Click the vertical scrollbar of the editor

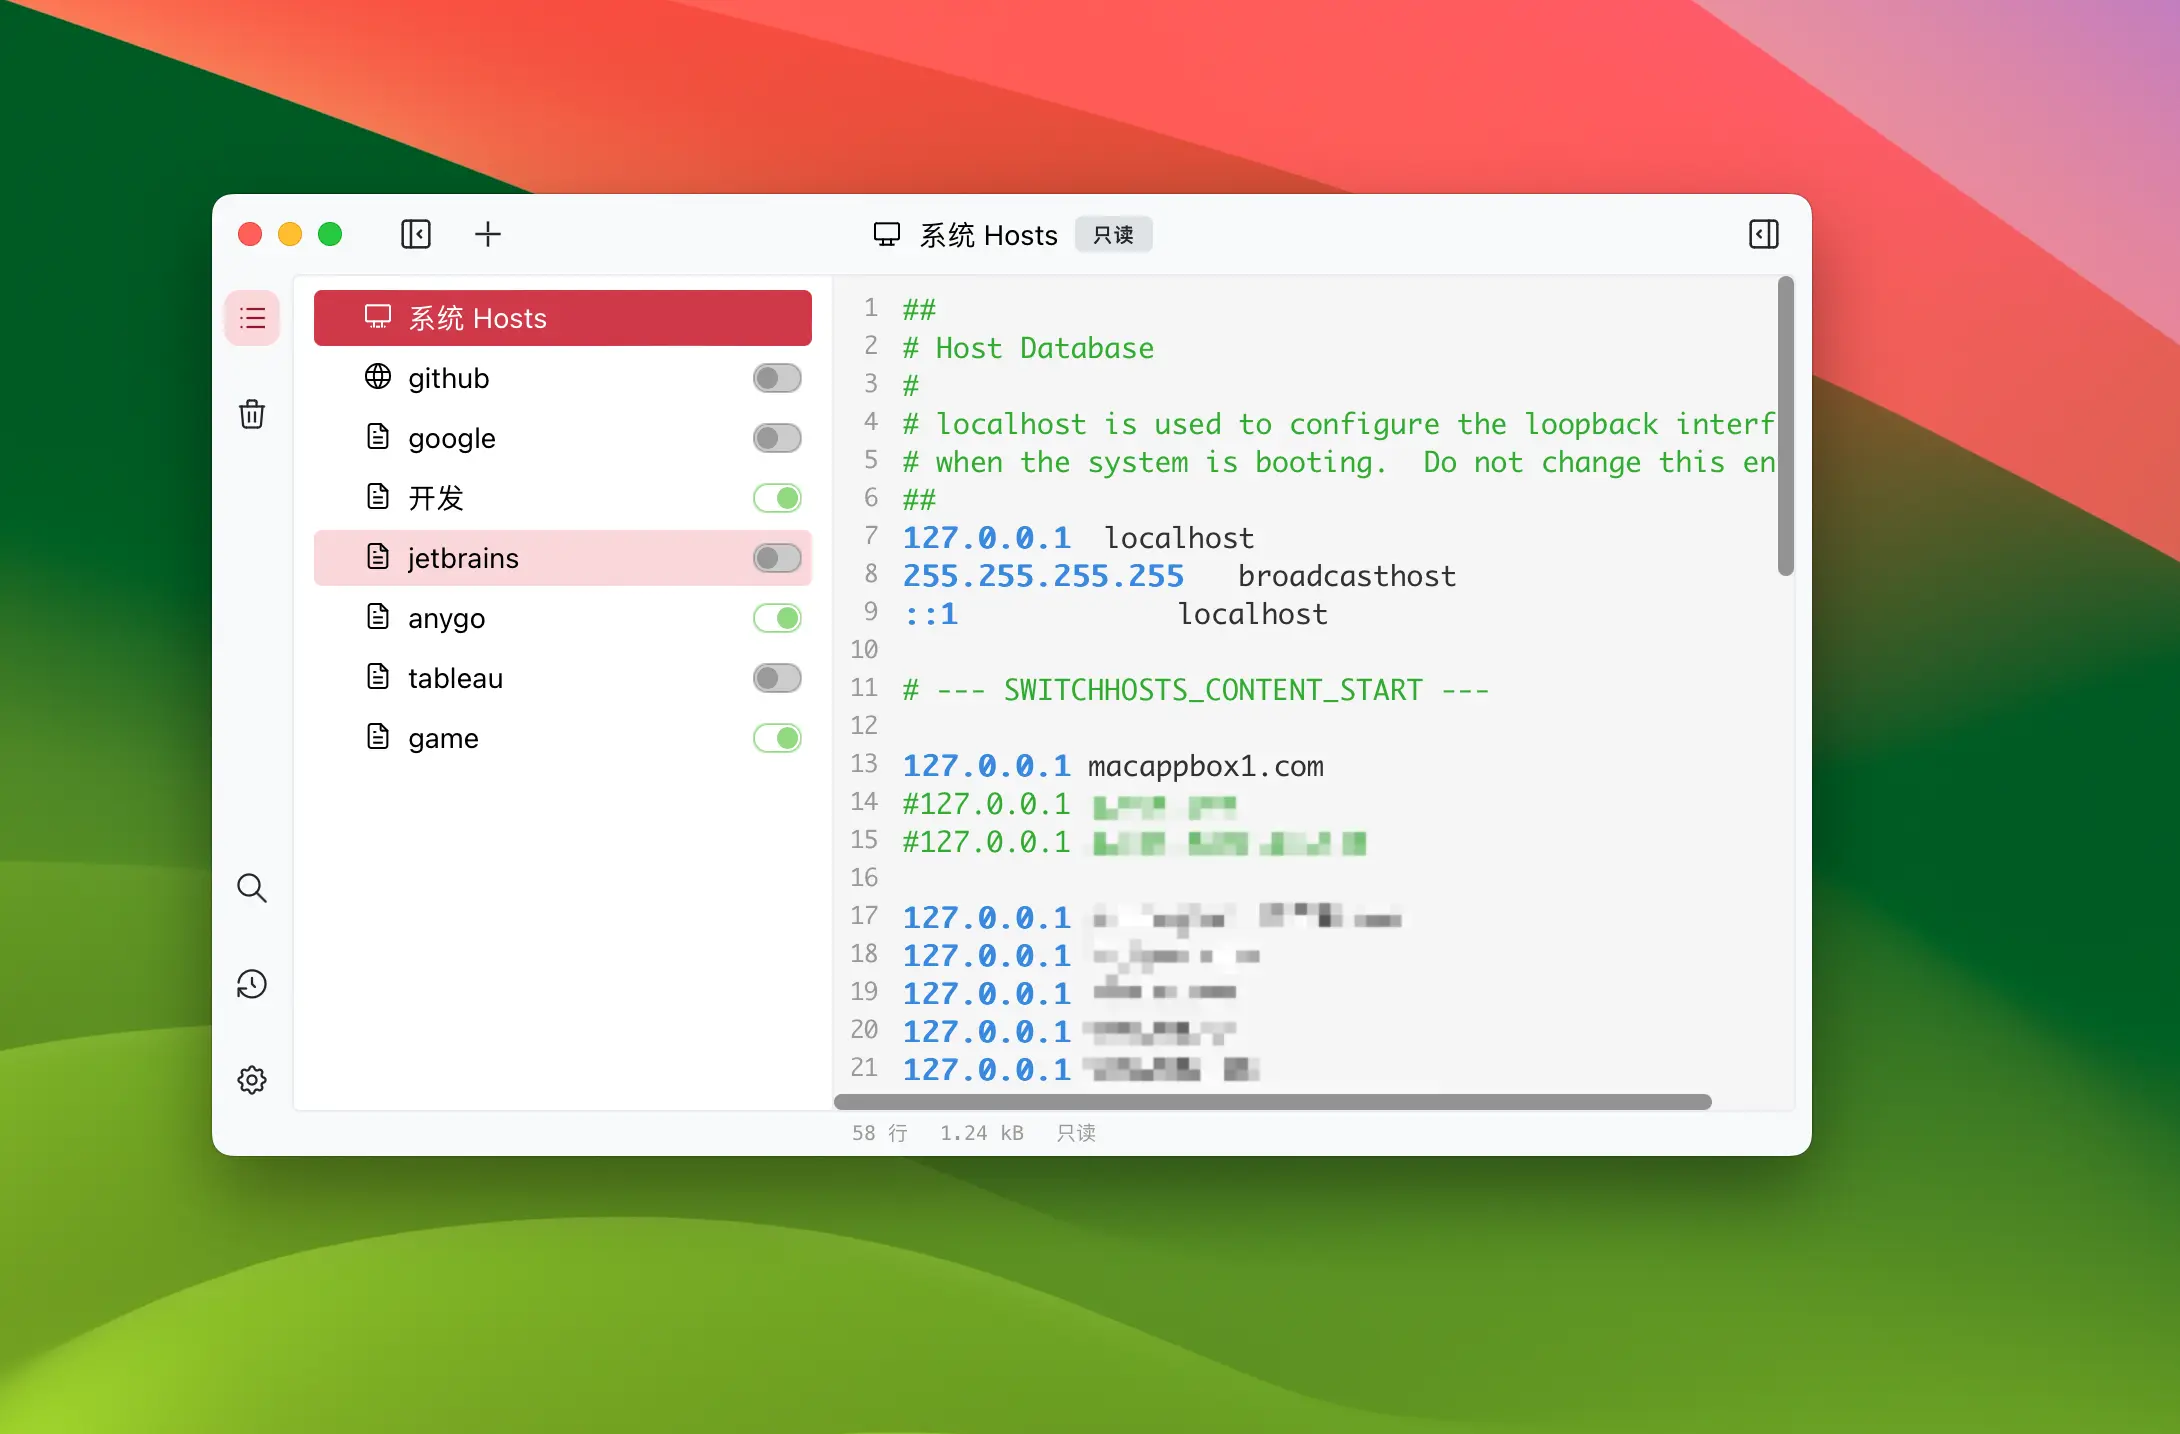(x=1786, y=427)
